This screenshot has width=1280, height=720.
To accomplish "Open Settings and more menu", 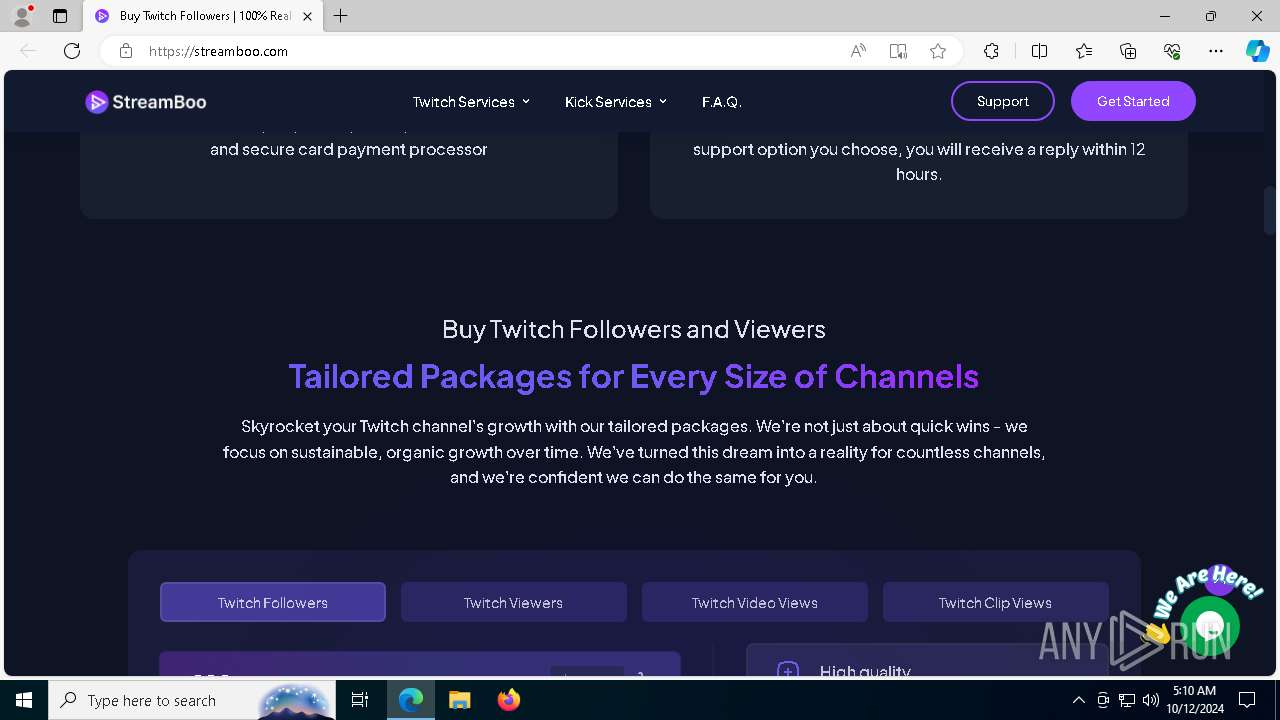I will click(1216, 51).
